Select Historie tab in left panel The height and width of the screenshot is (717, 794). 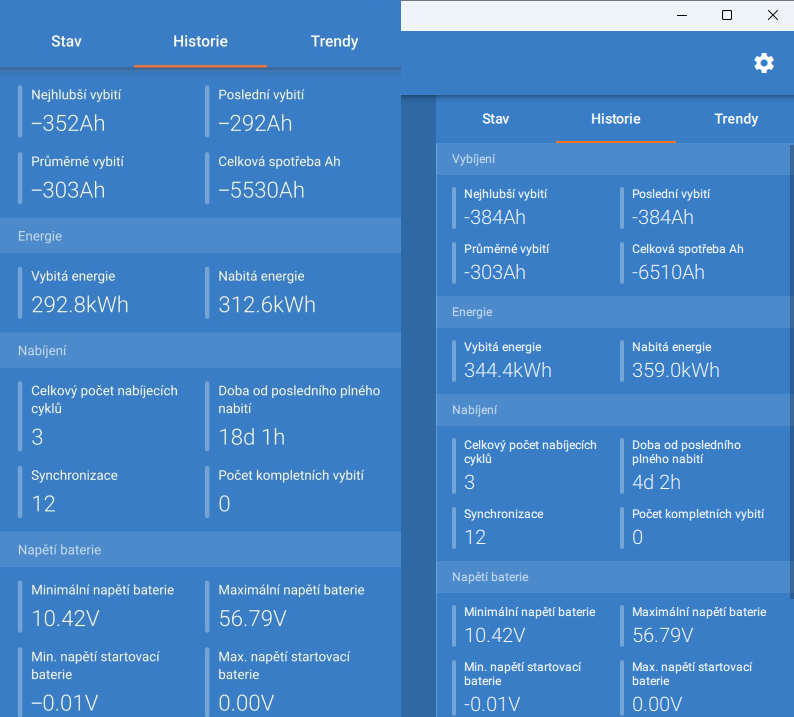pyautogui.click(x=200, y=42)
